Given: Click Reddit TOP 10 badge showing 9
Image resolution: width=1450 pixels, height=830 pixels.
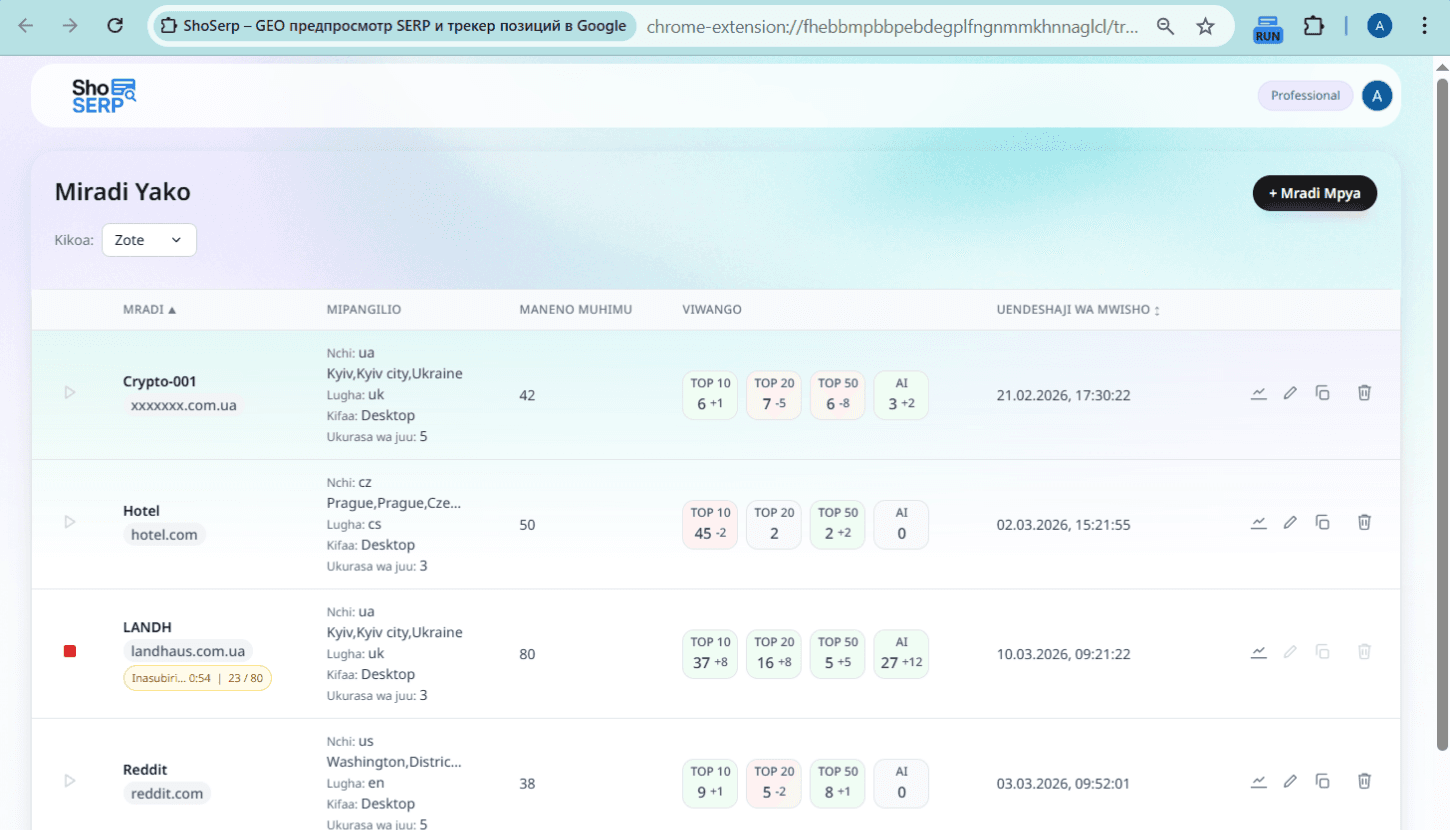Looking at the screenshot, I should (x=710, y=783).
